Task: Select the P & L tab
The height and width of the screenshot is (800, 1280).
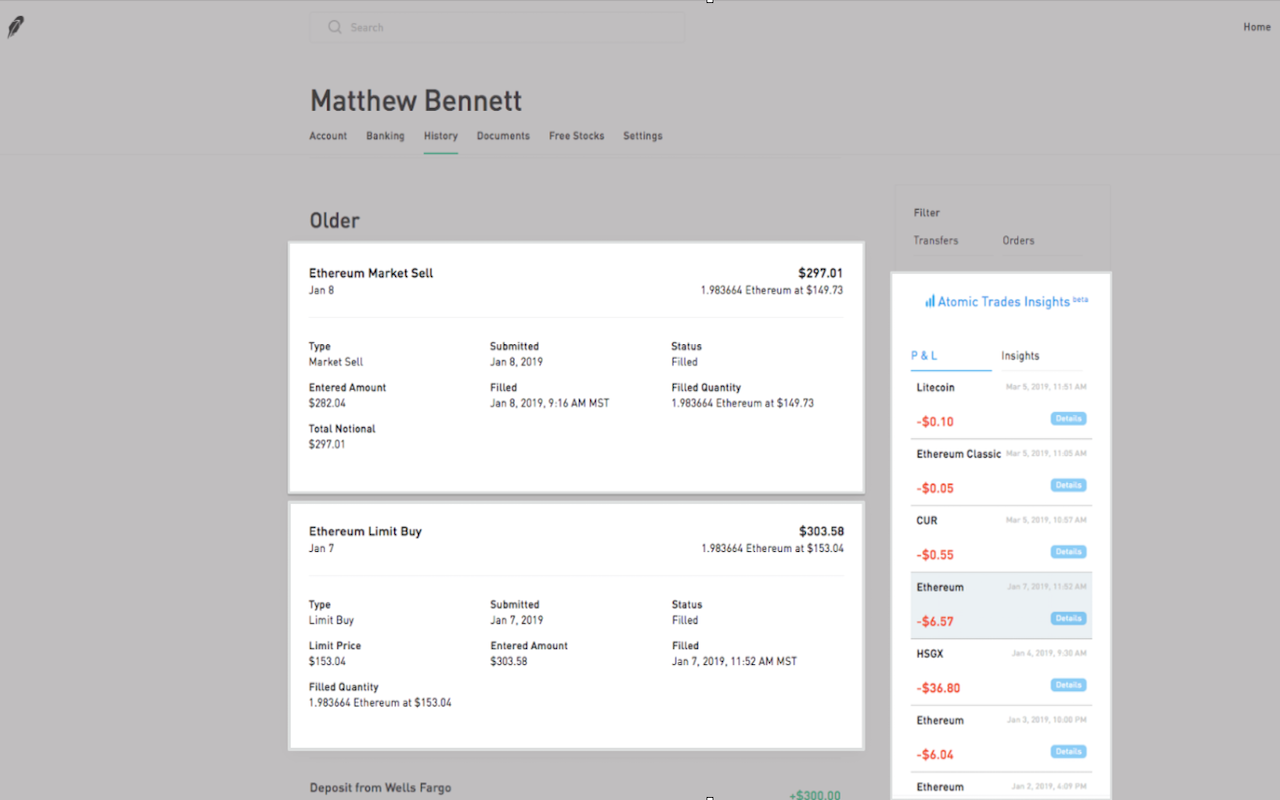Action: click(x=924, y=356)
